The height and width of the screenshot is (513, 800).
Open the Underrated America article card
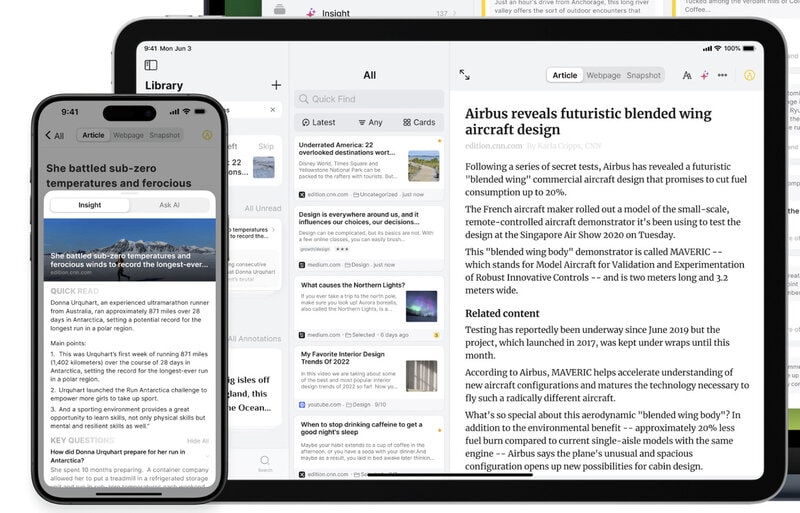point(369,169)
